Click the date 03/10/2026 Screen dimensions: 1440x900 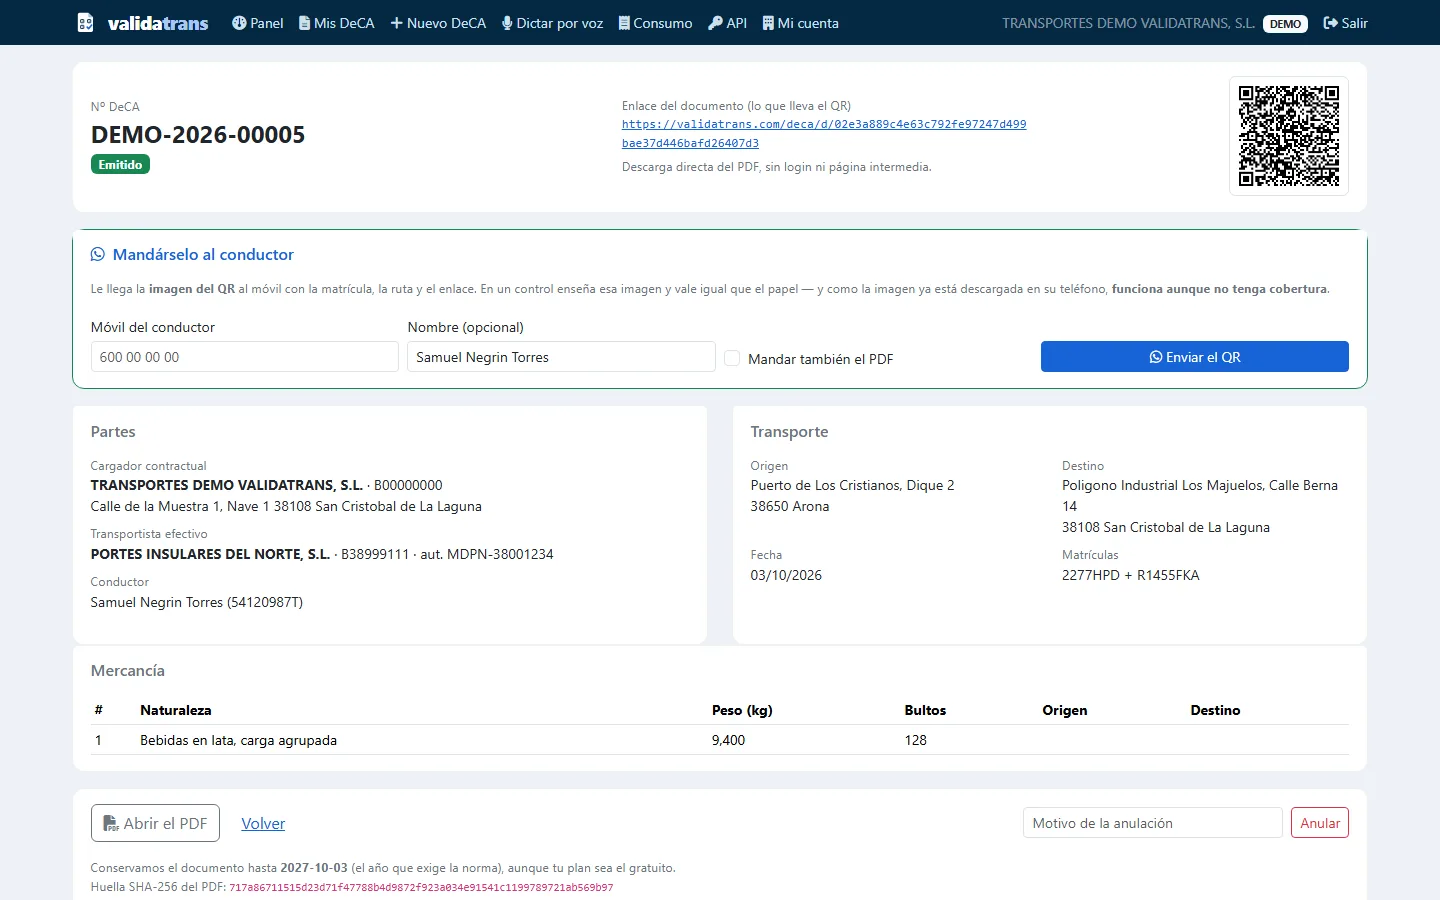click(x=786, y=575)
